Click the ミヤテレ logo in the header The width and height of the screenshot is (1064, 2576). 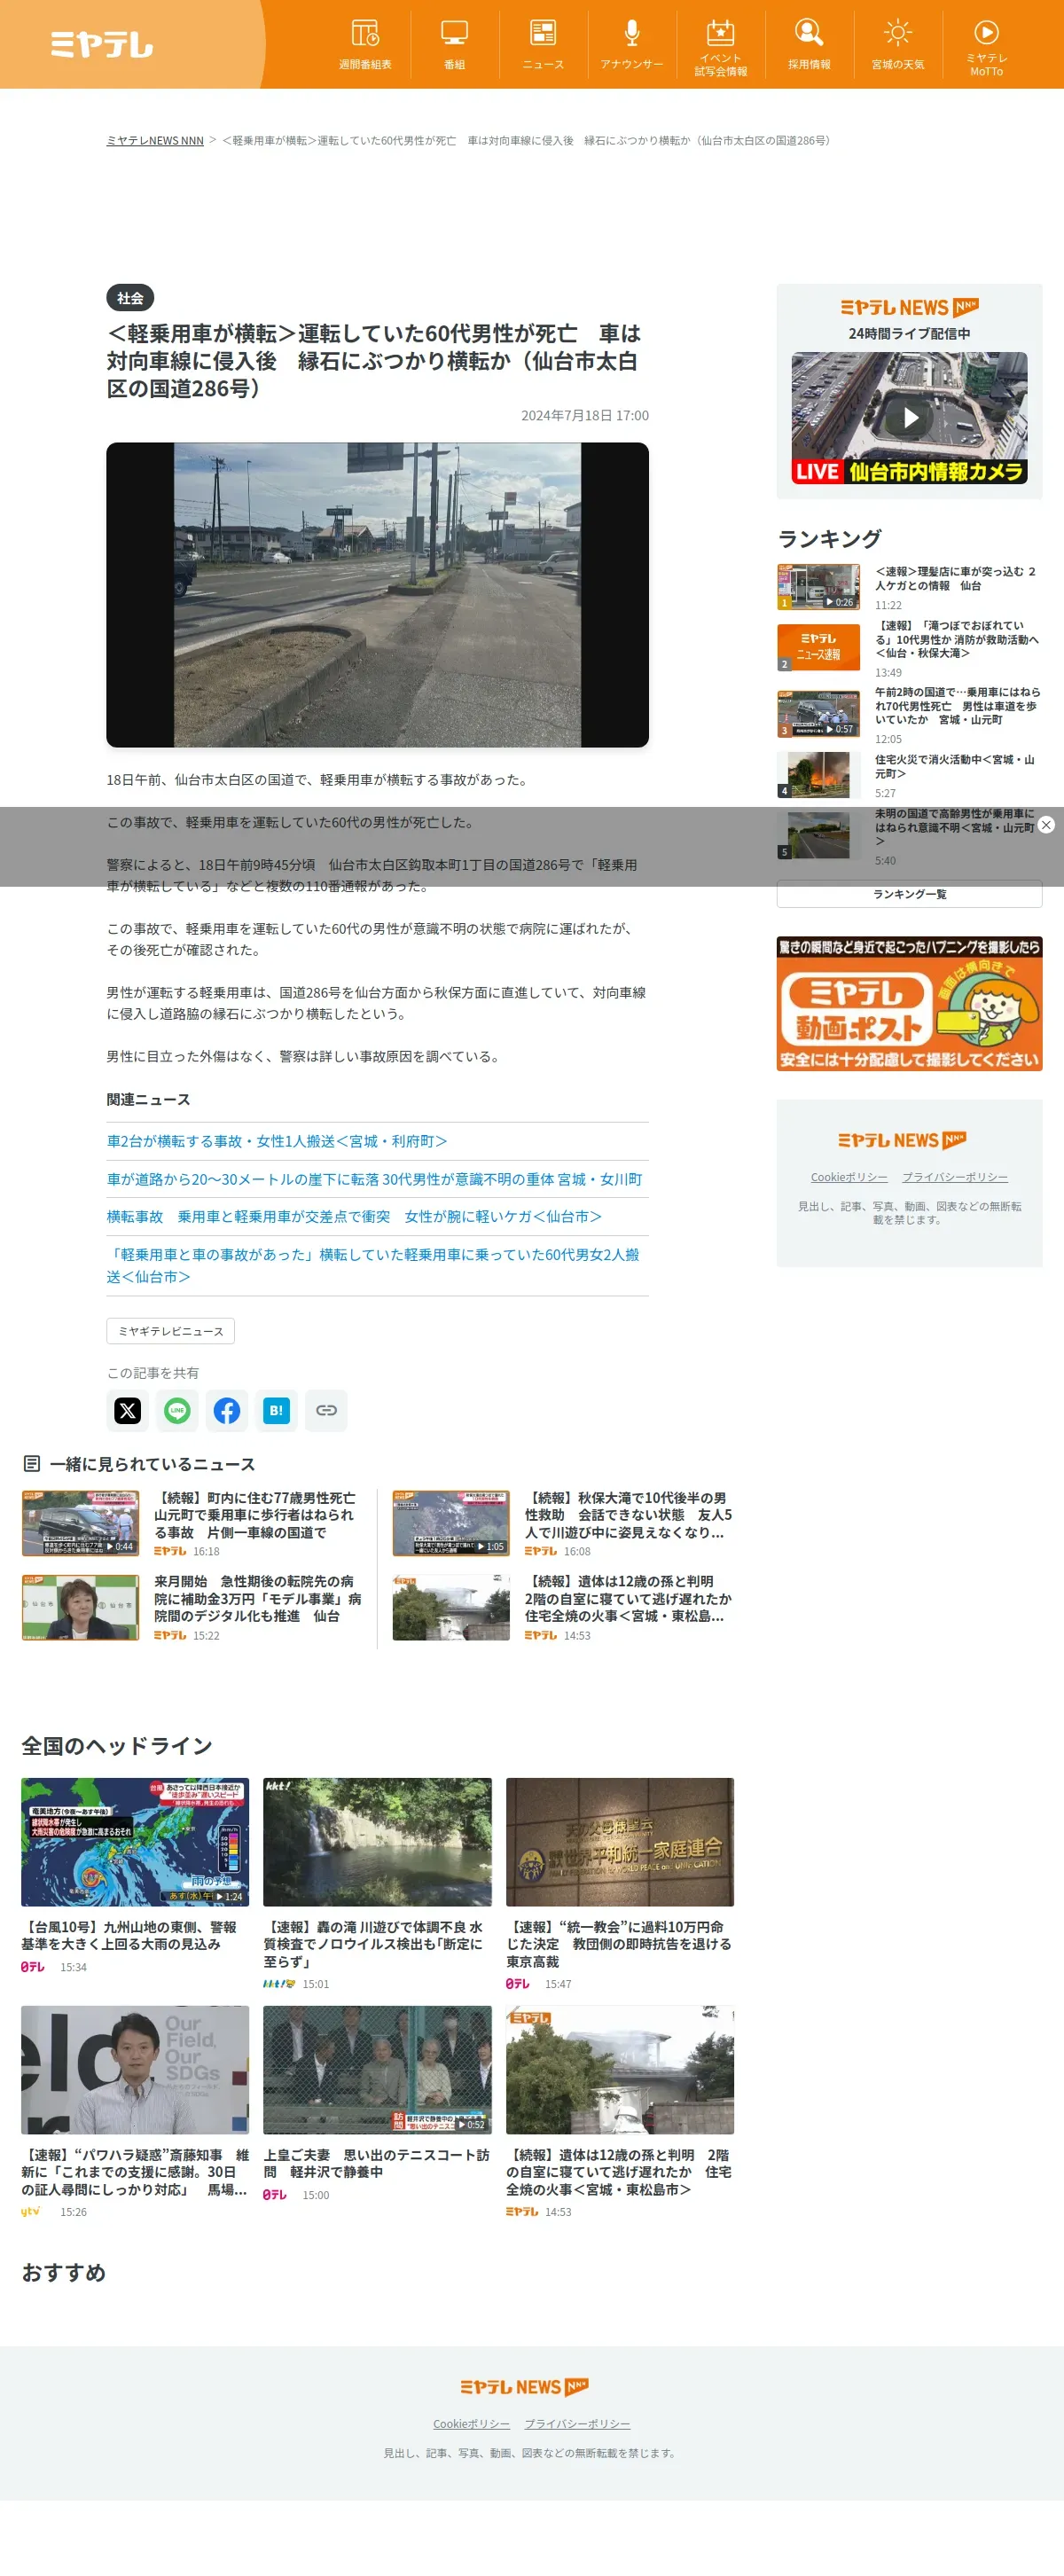[102, 44]
